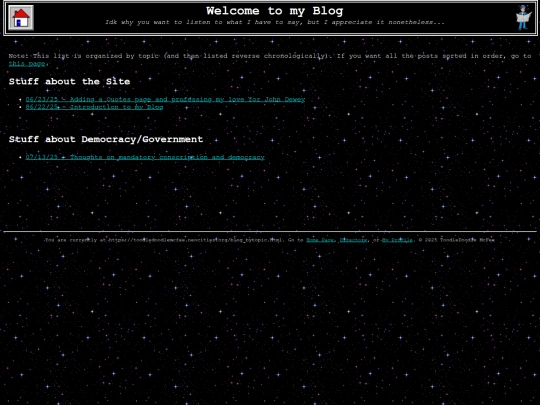The image size is (540, 405).
Task: Click the italic subtitle under the blog title
Action: pos(274,22)
